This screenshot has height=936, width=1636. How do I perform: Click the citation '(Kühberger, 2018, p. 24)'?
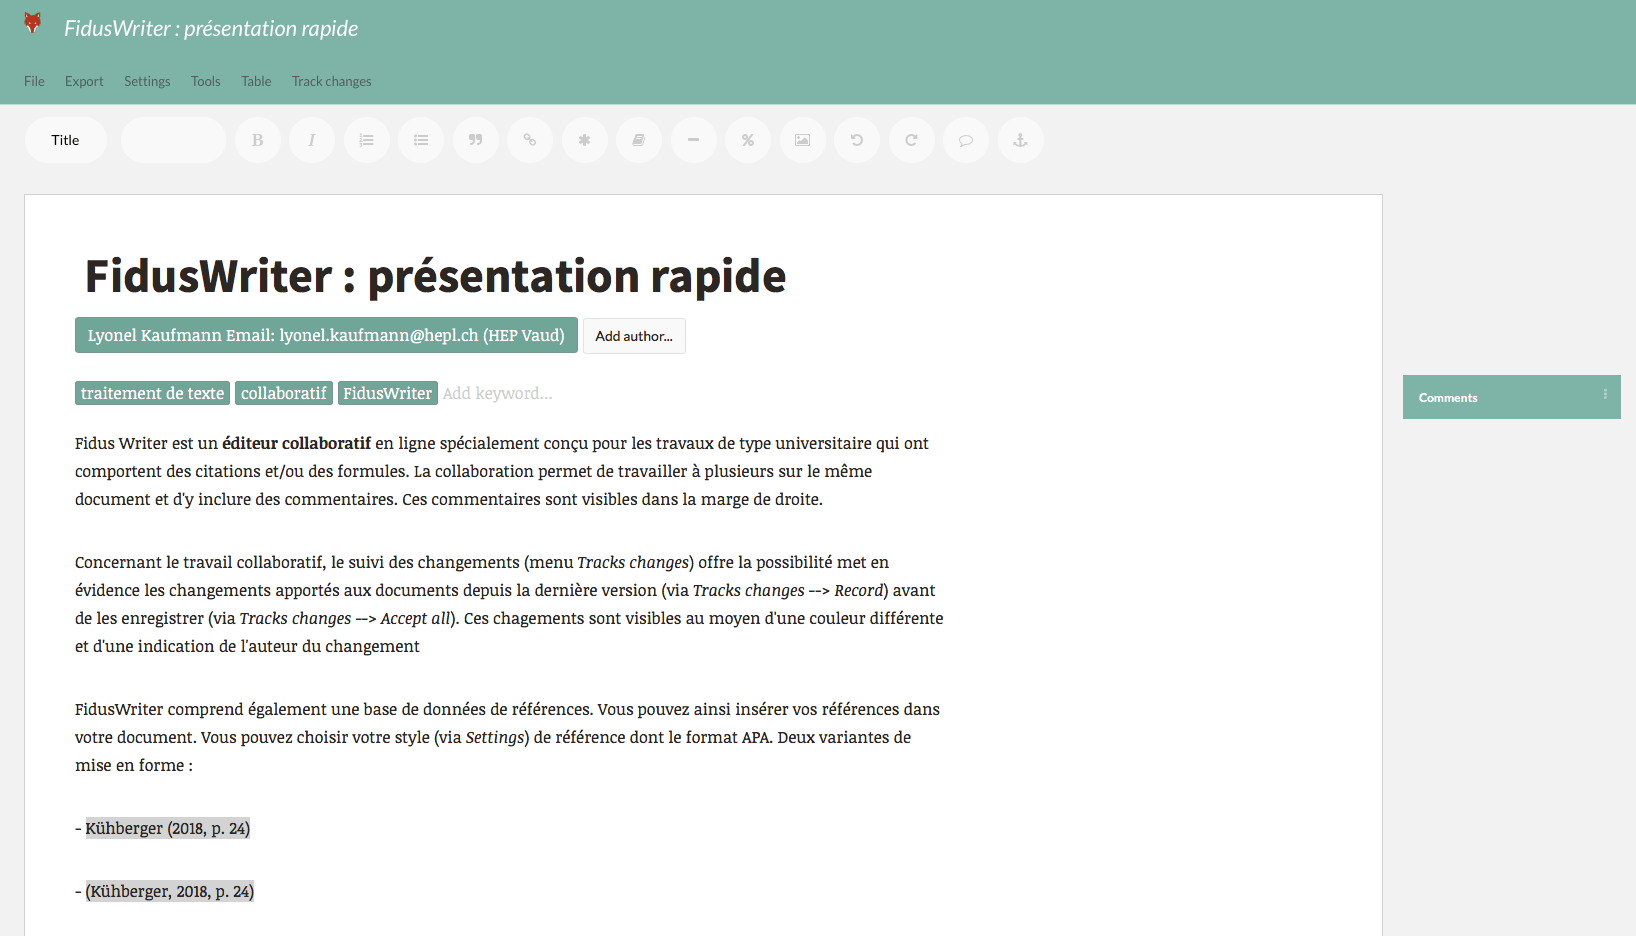pos(170,891)
